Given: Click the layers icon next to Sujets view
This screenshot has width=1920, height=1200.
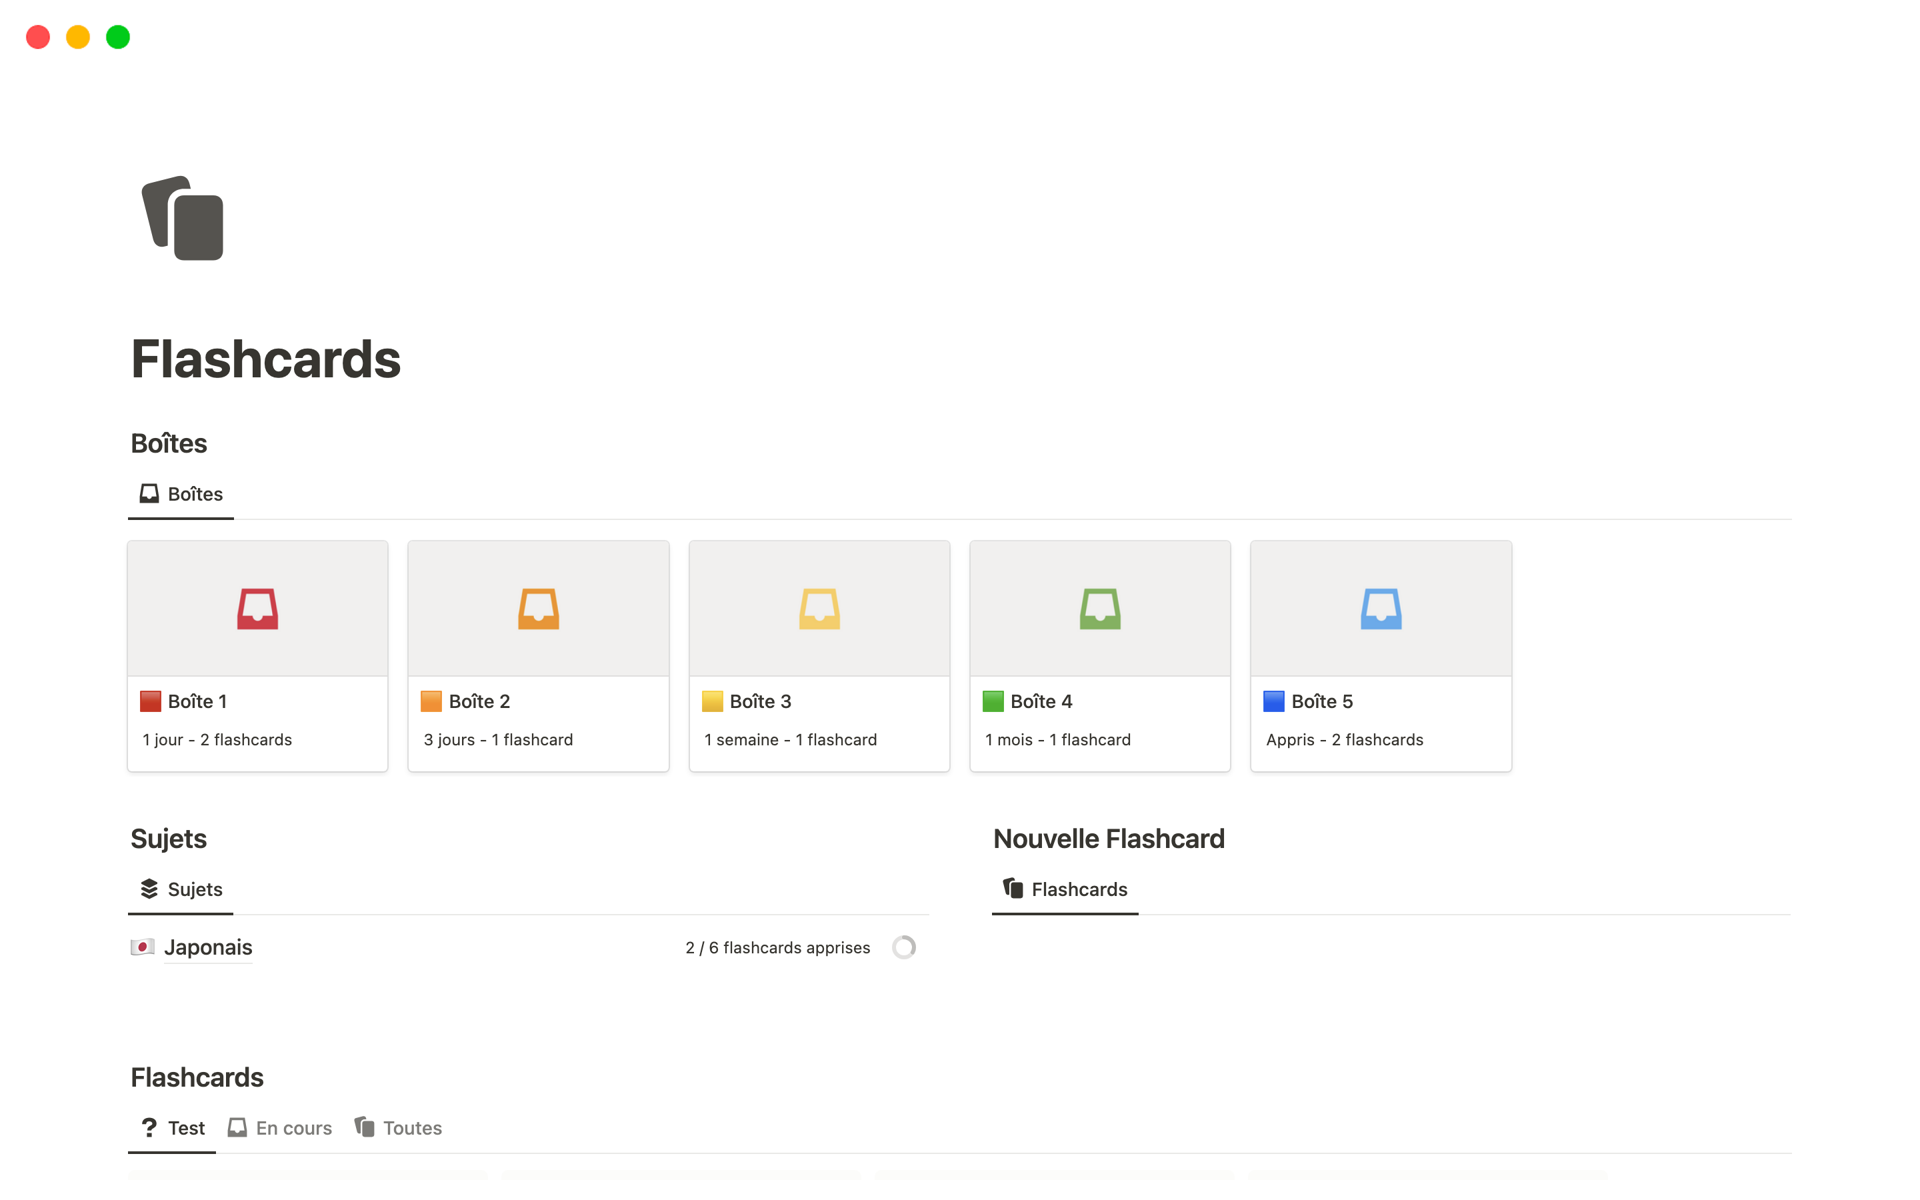Looking at the screenshot, I should [148, 888].
